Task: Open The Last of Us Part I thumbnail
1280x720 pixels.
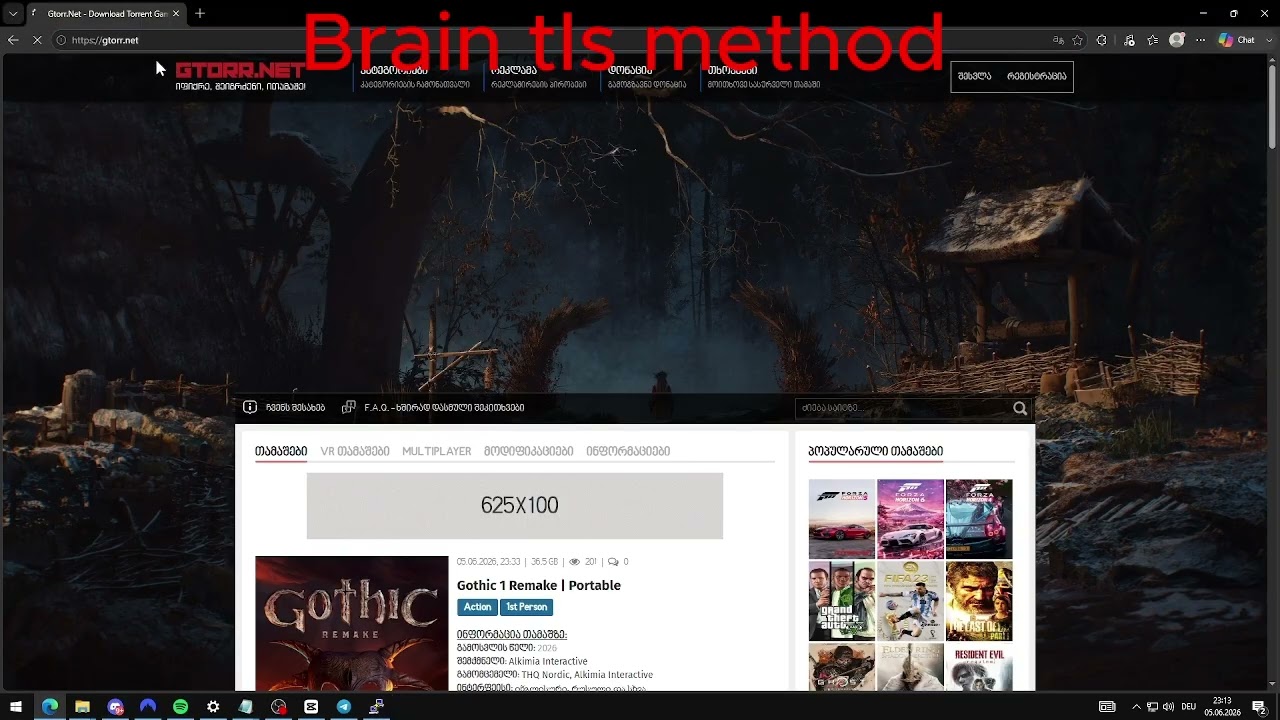Action: point(979,601)
